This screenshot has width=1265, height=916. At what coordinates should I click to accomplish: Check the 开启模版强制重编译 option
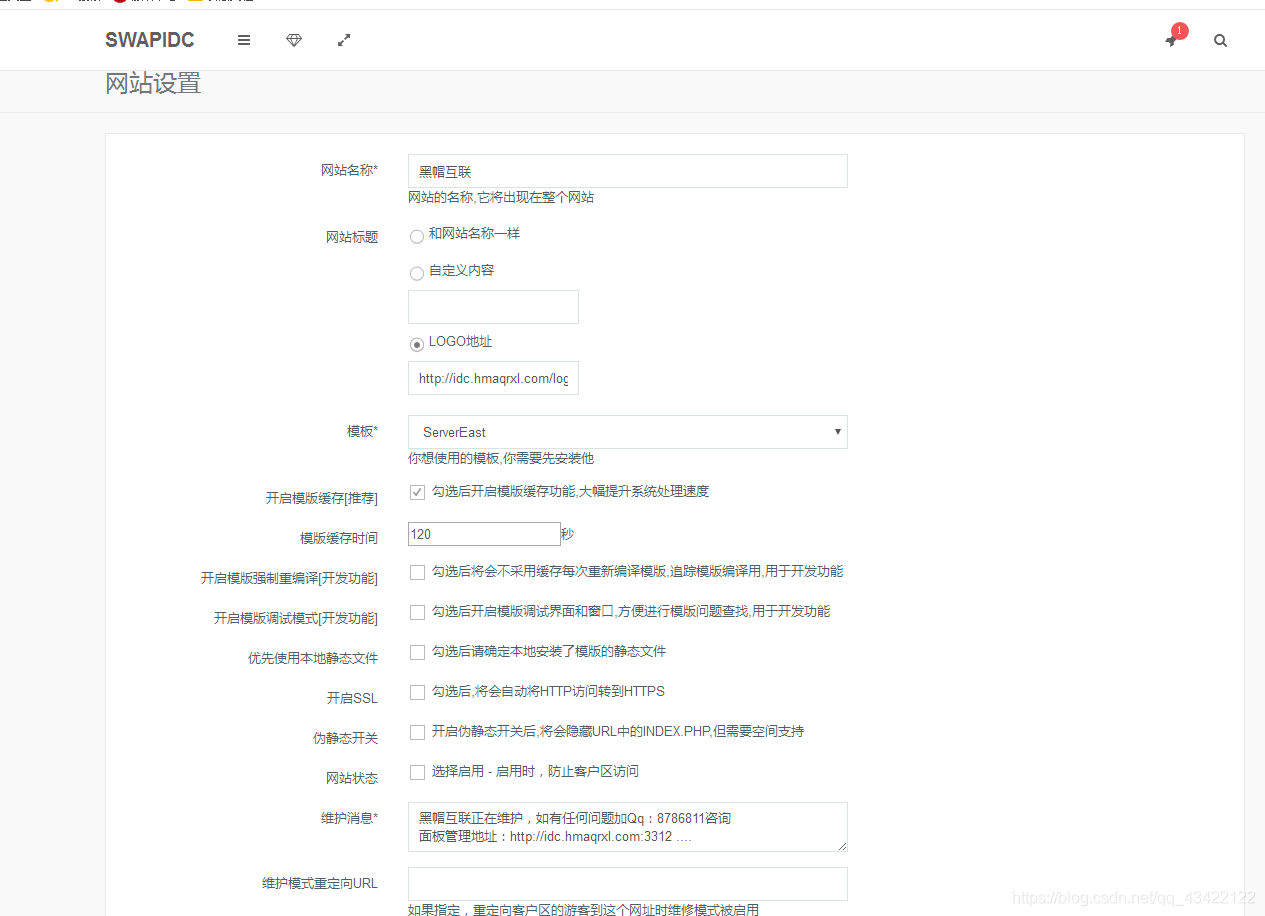tap(417, 572)
